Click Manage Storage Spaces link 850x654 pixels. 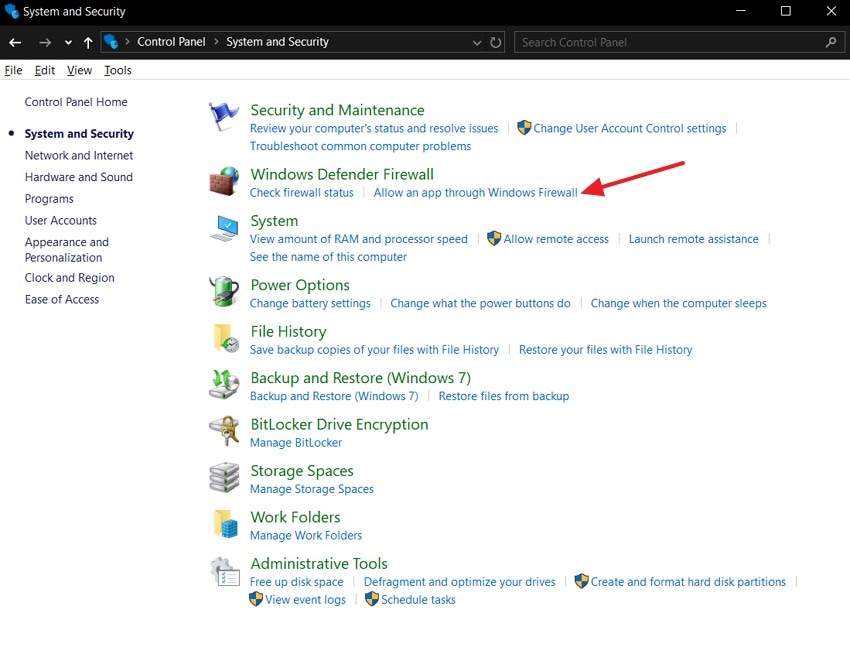pos(312,489)
